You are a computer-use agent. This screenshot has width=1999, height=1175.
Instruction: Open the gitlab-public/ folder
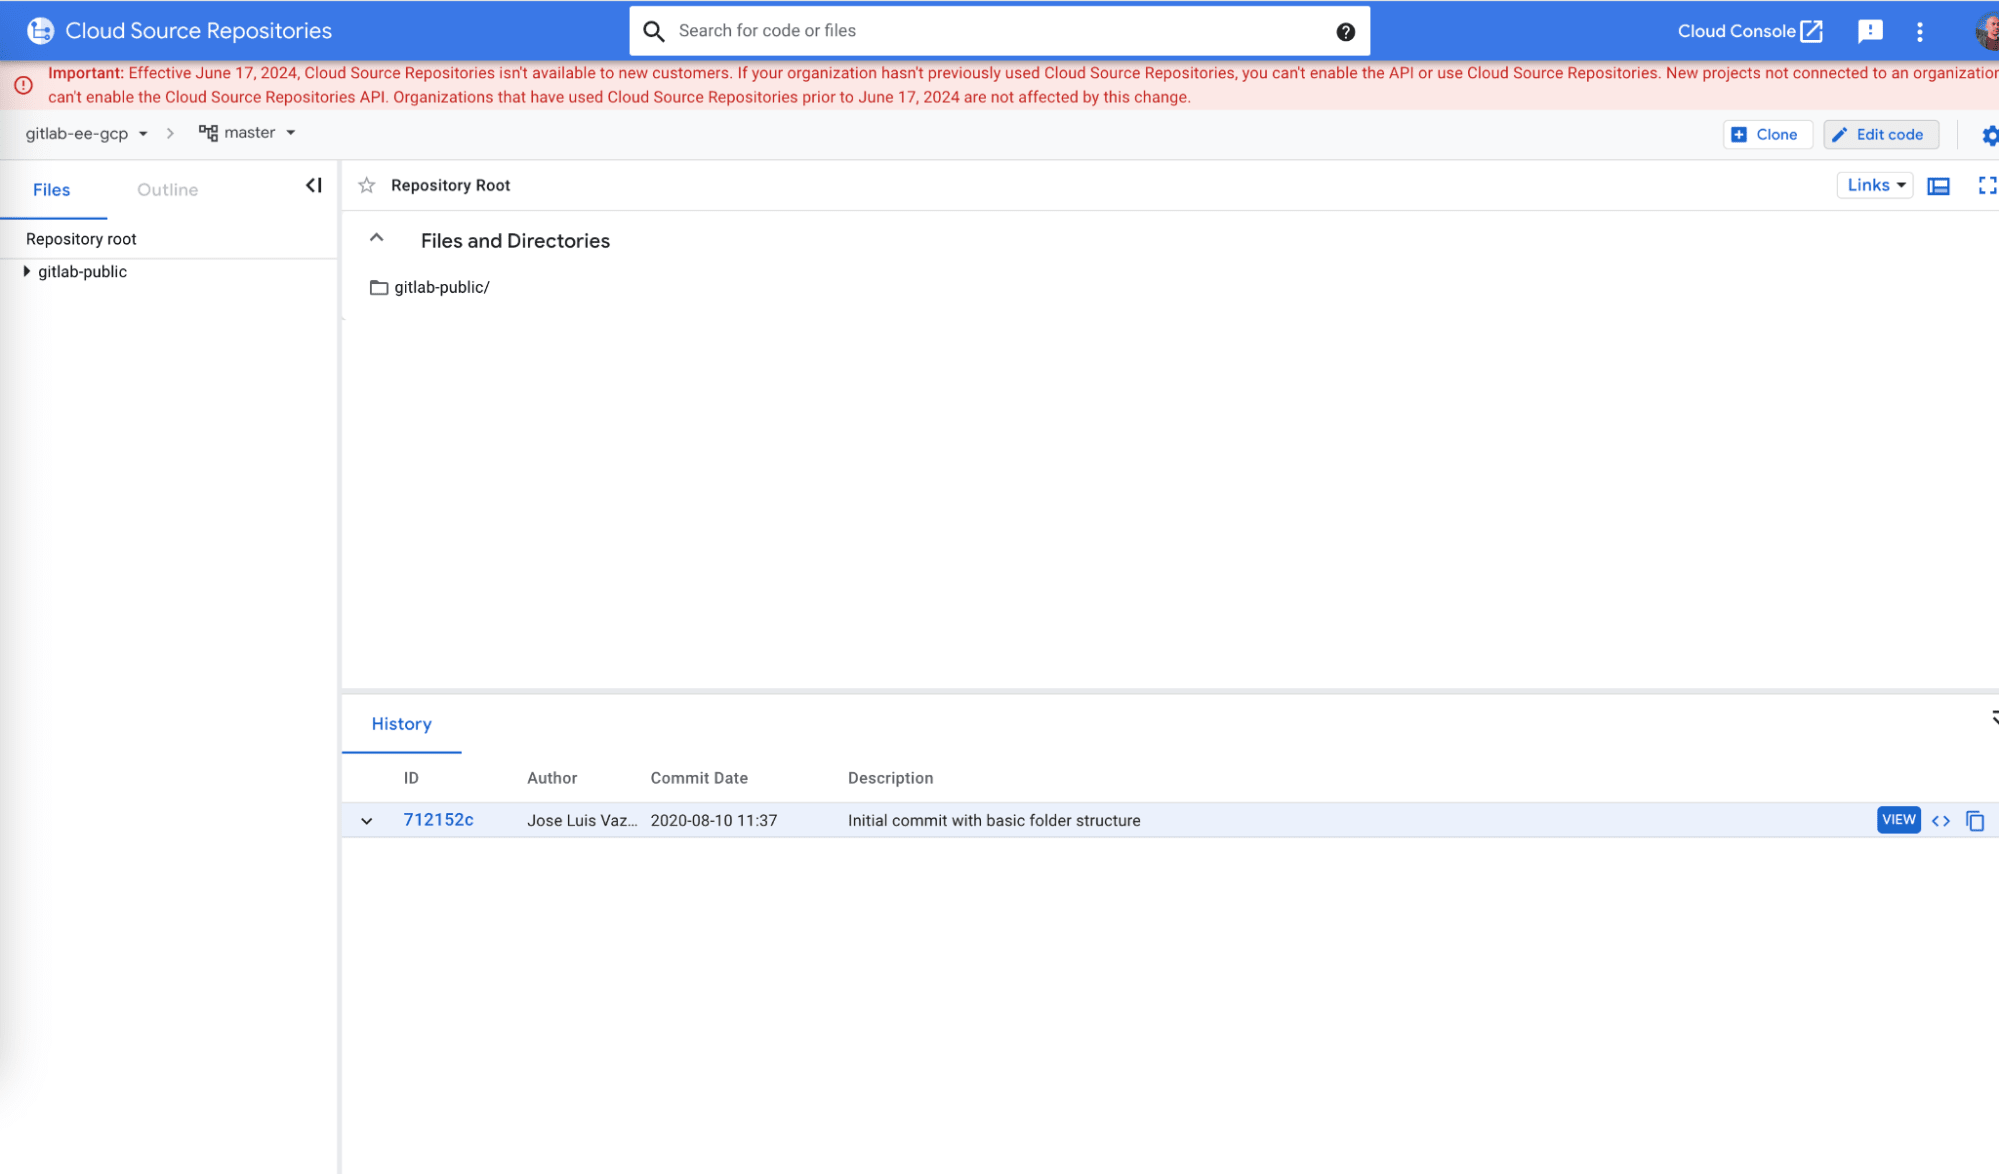click(442, 288)
